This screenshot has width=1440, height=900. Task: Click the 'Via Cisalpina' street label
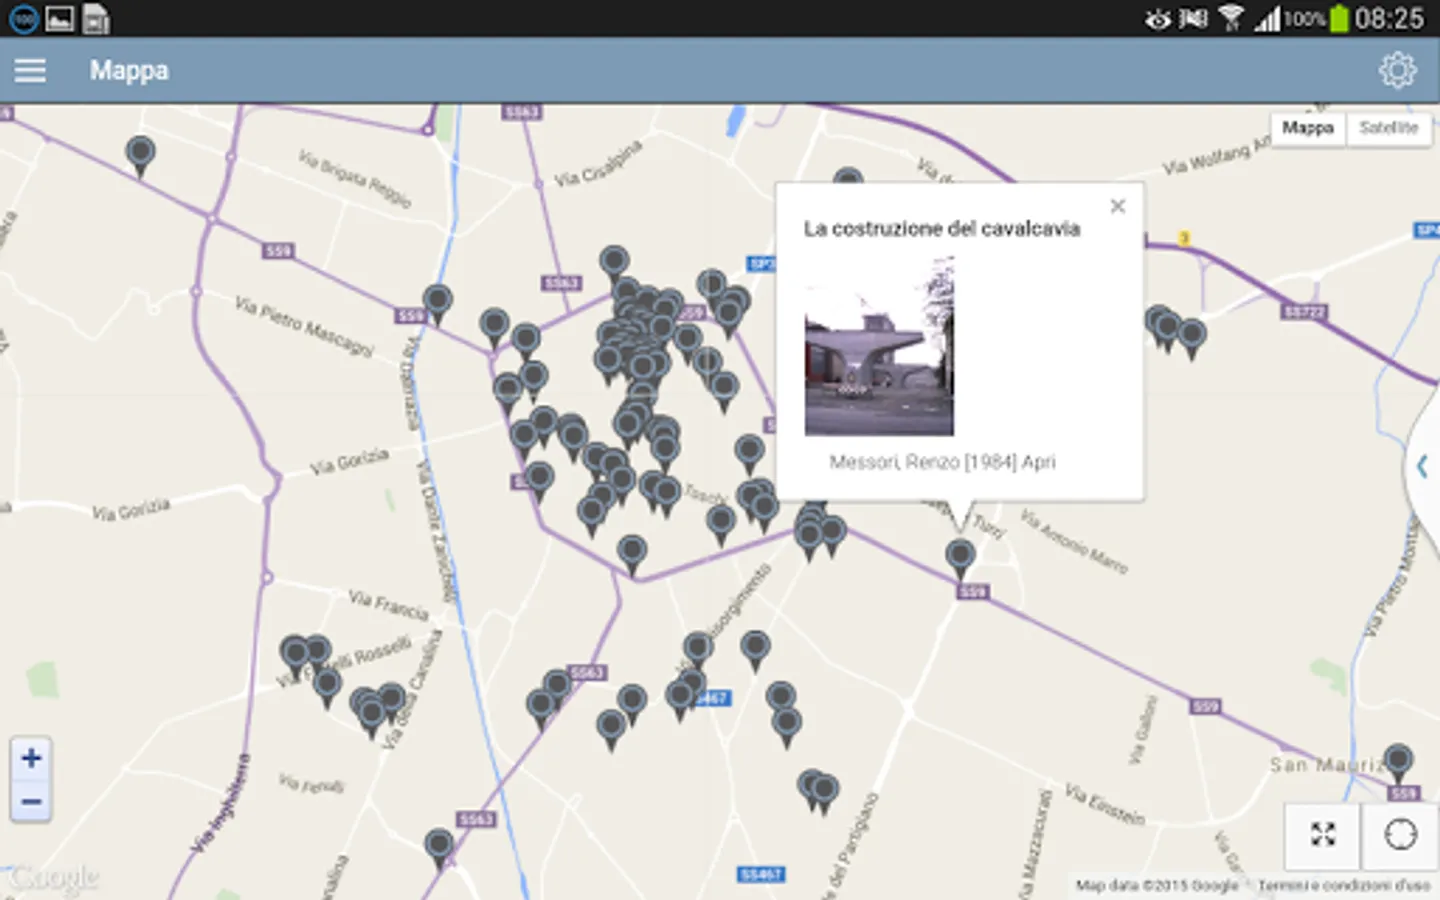(x=598, y=163)
